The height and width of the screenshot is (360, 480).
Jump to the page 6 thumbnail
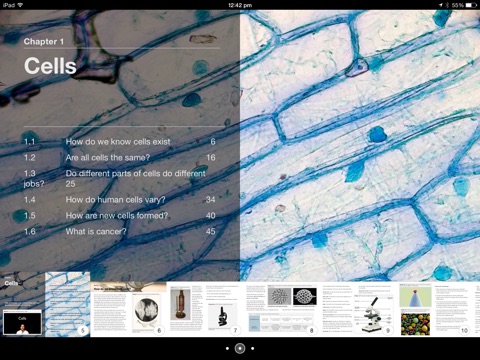(128, 309)
